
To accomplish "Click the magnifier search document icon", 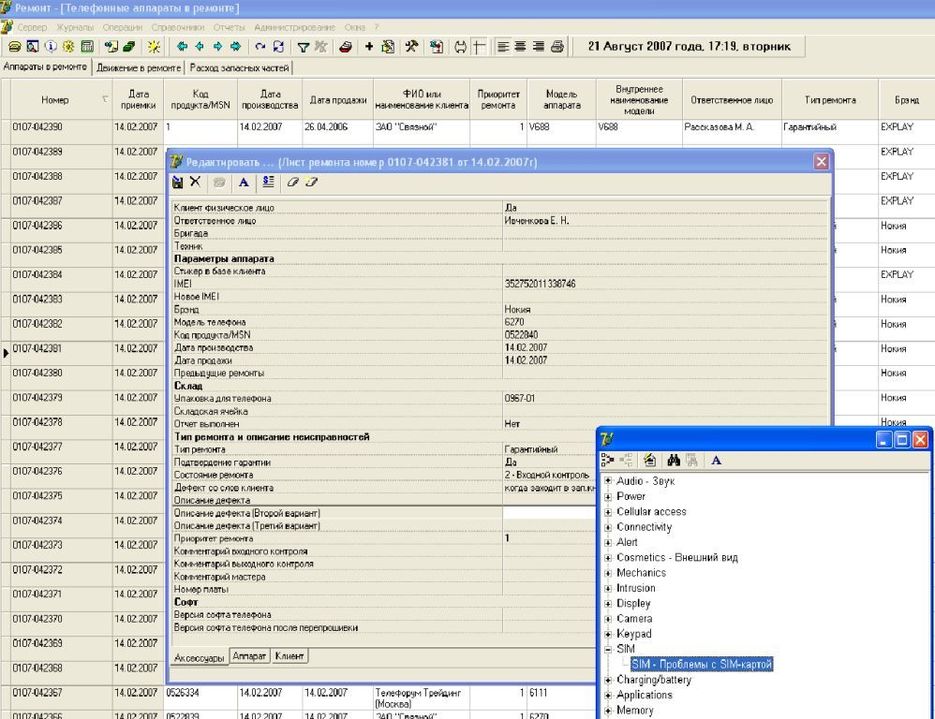I will 33,47.
